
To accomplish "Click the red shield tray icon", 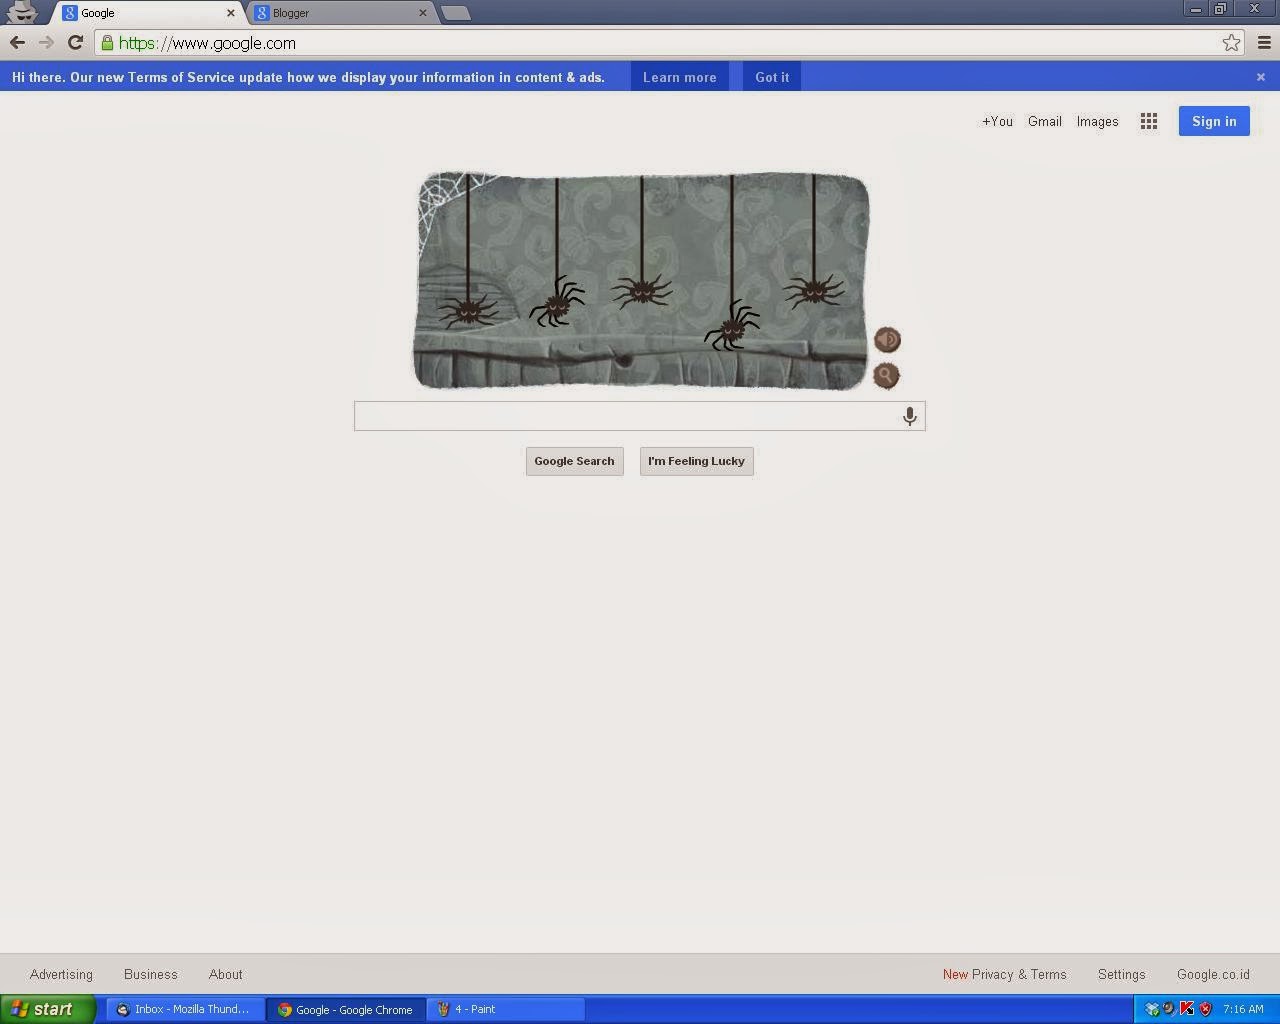I will (1205, 1009).
